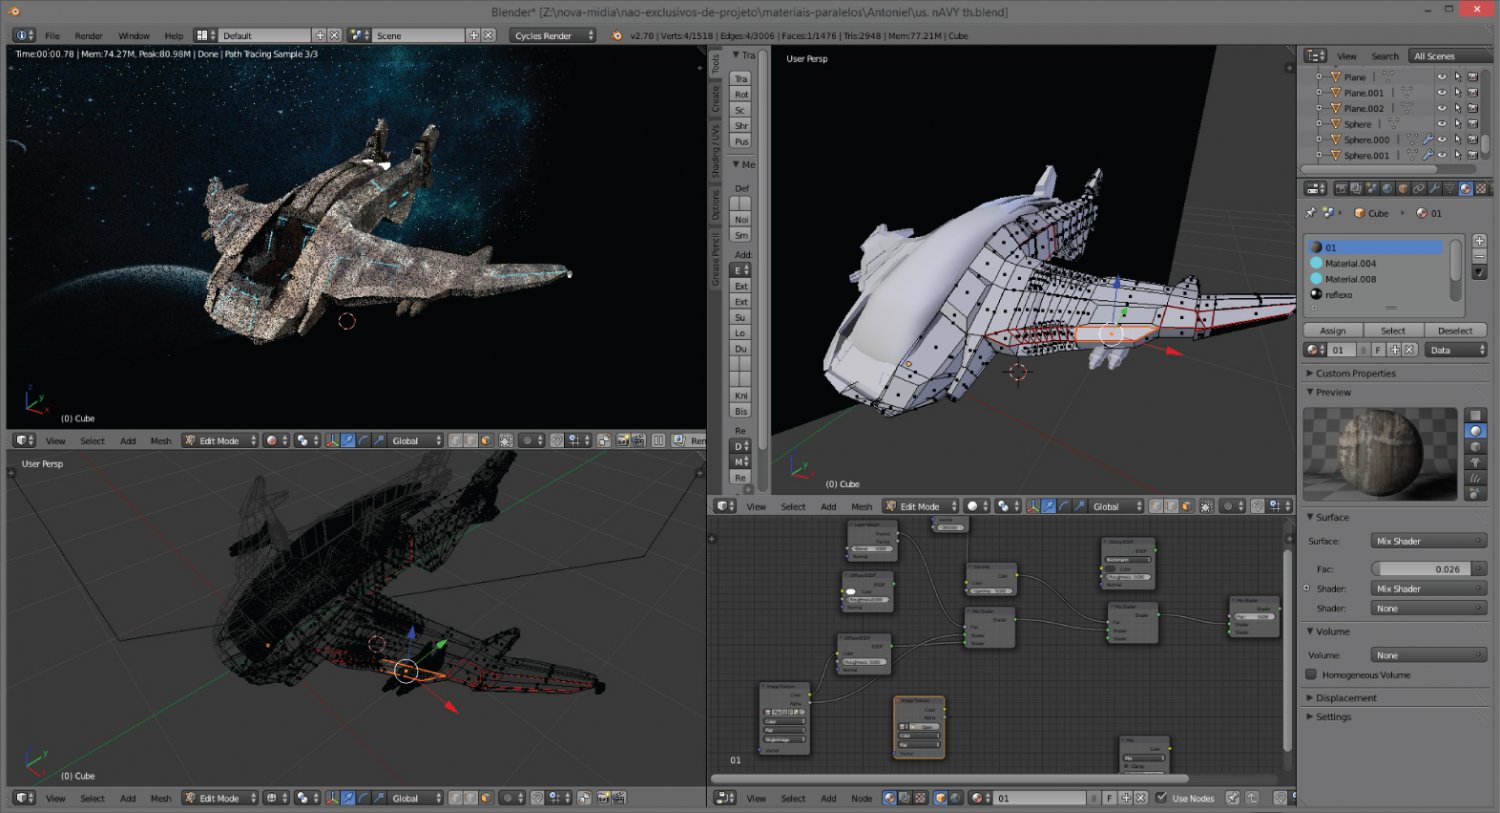Screen dimensions: 1500x813
Task: Click material name field 01 in node editor
Action: click(1040, 798)
